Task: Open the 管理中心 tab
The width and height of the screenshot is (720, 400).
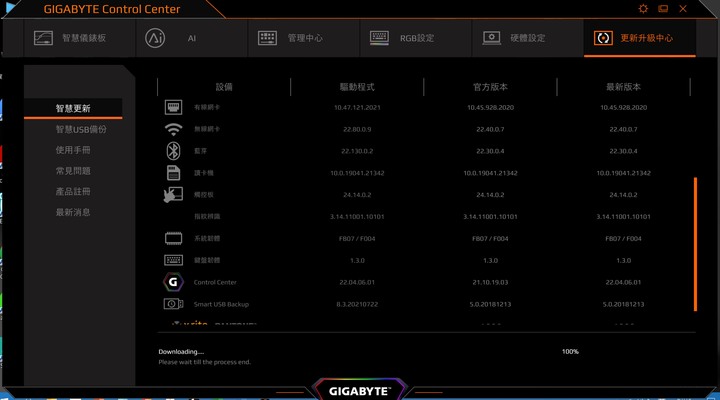Action: [x=304, y=38]
